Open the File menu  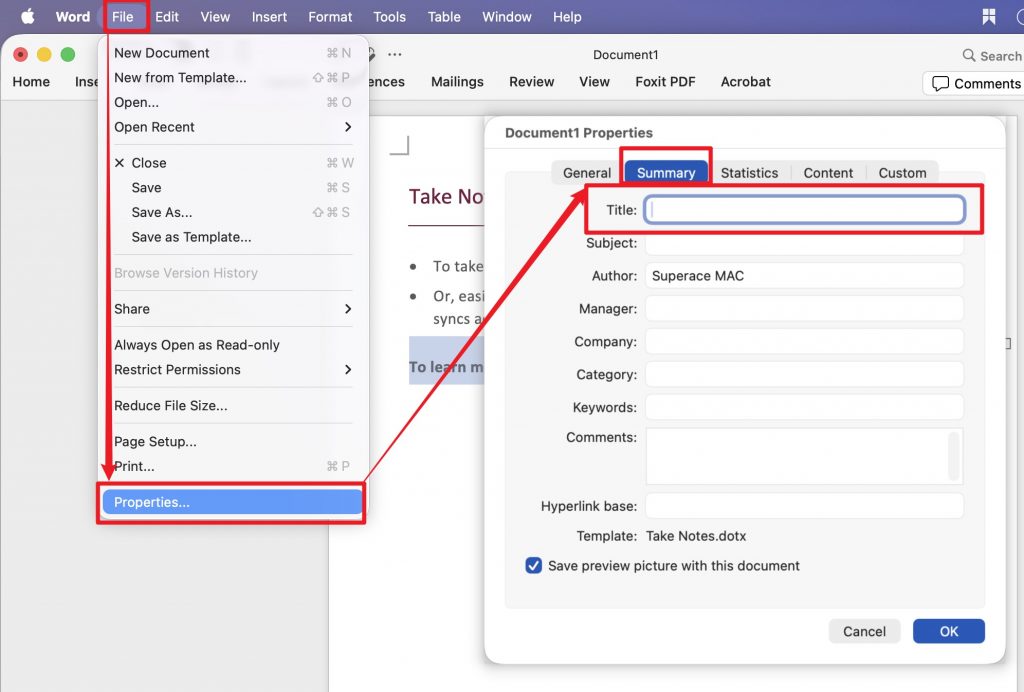123,17
